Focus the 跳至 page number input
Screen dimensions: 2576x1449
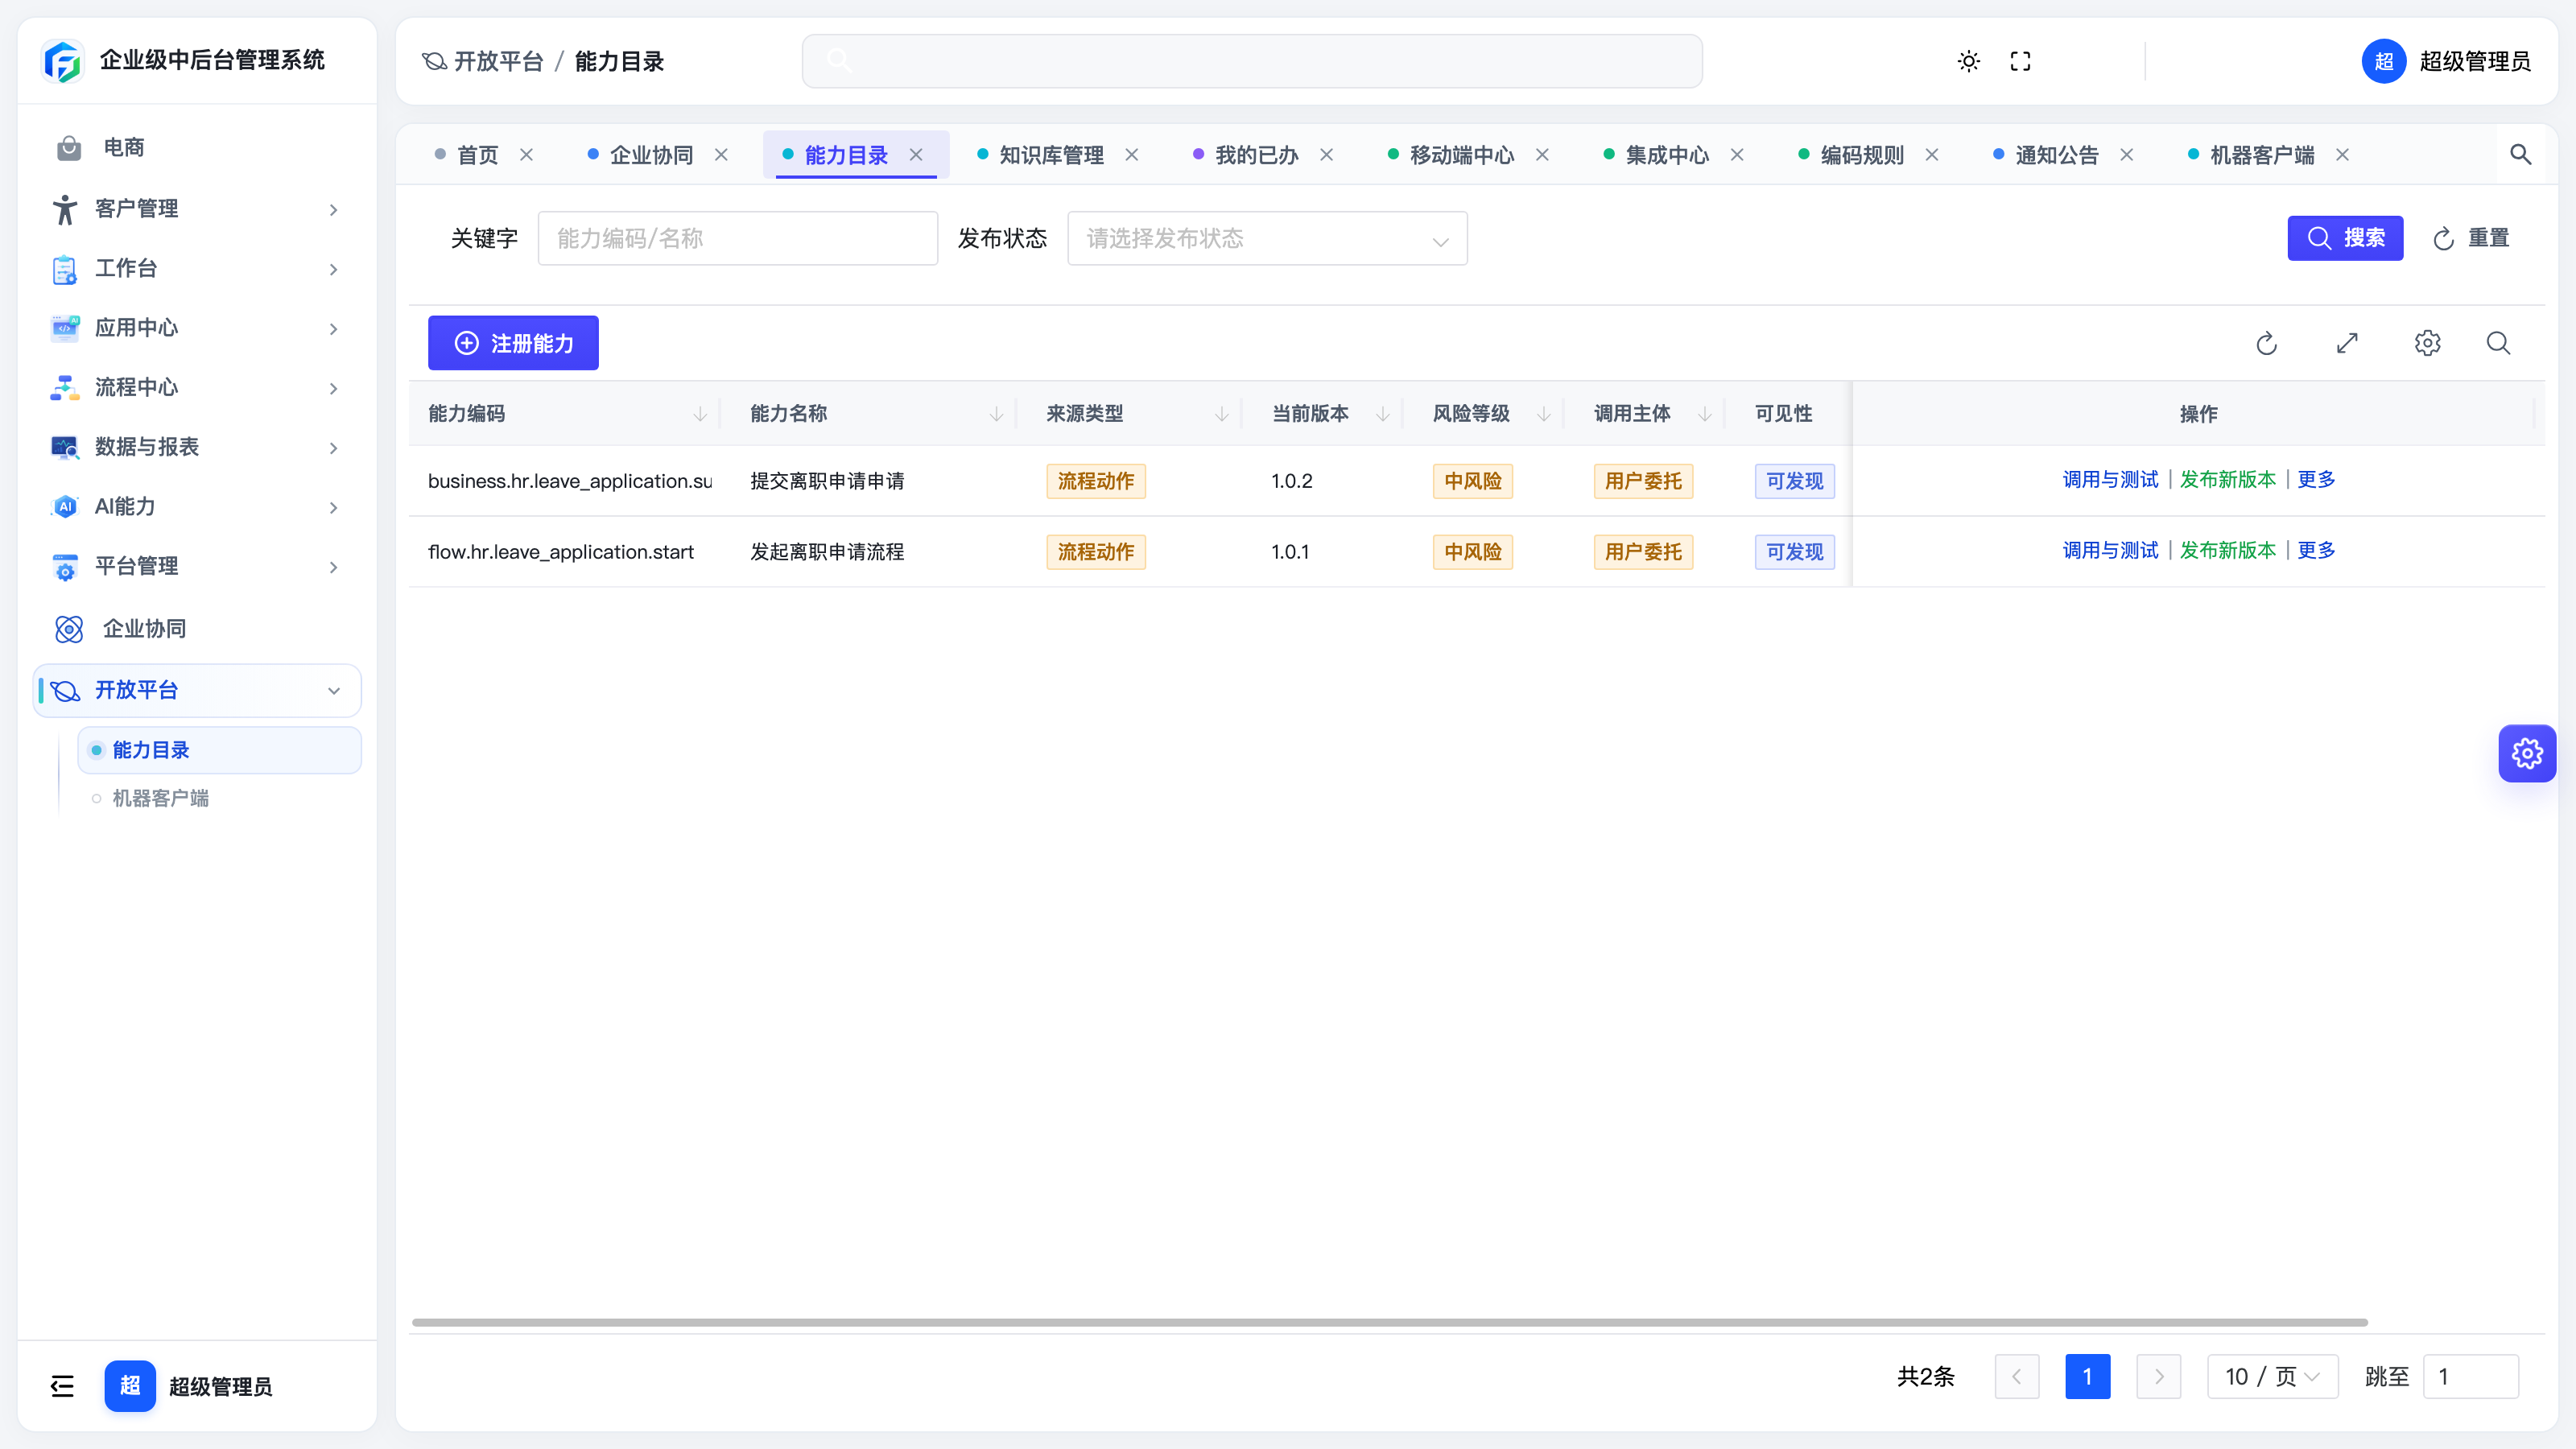point(2470,1376)
